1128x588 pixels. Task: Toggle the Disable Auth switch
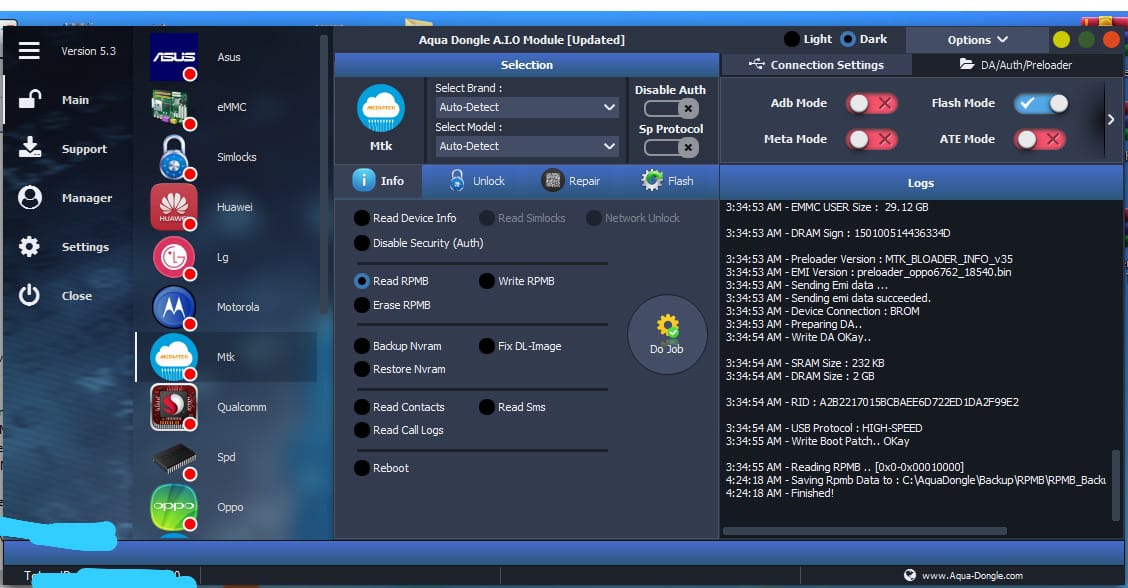pyautogui.click(x=670, y=109)
